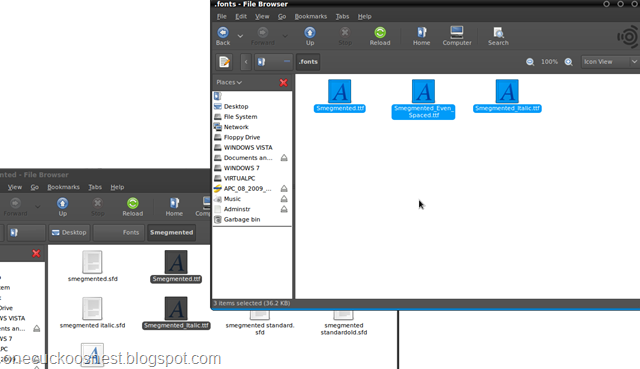The image size is (640, 369).
Task: Click Back in the .fonts window toolbar
Action: pyautogui.click(x=223, y=36)
